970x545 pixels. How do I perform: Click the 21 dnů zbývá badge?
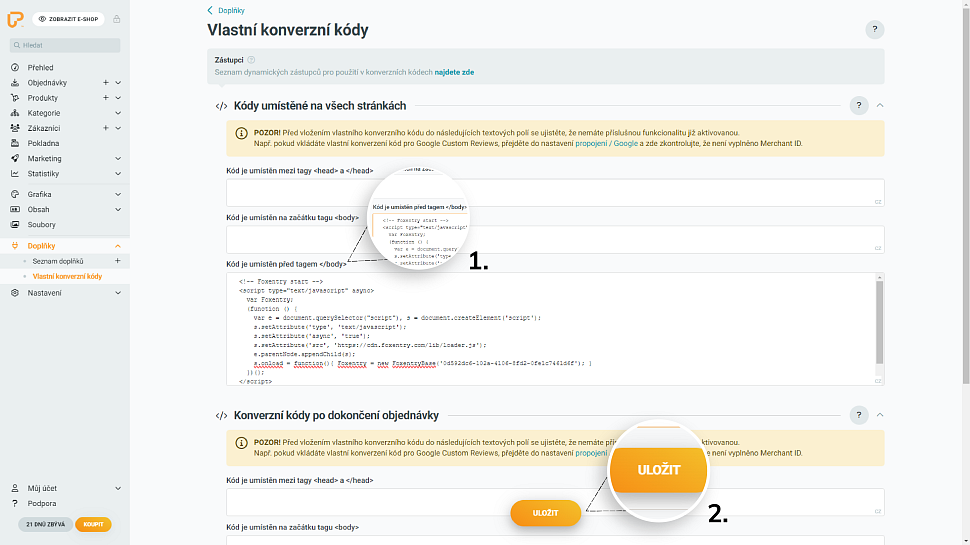(x=46, y=525)
